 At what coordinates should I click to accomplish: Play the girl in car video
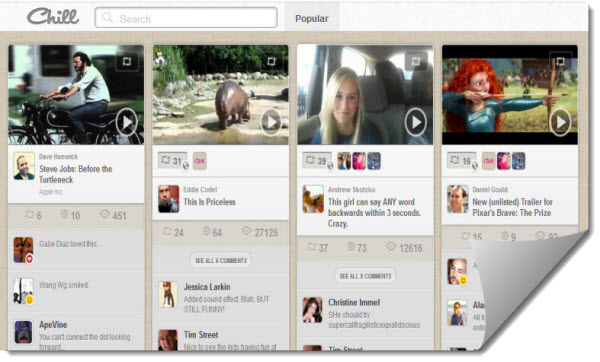tap(416, 122)
